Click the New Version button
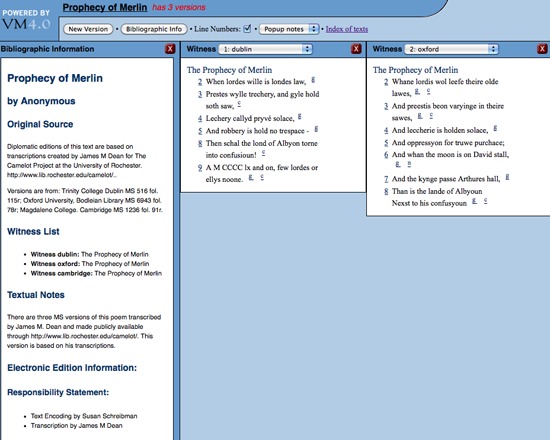This screenshot has width=550, height=440. 88,29
